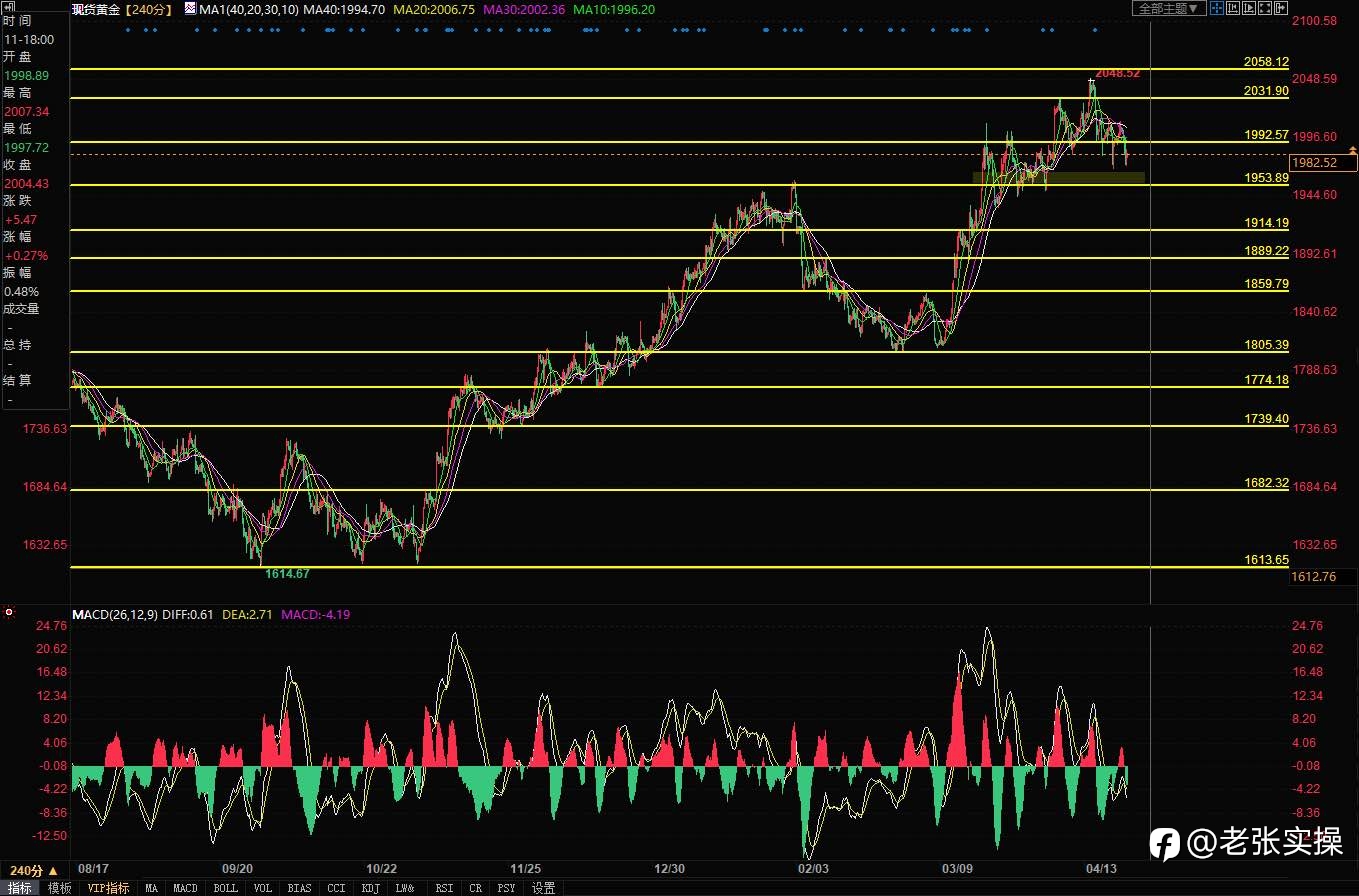The height and width of the screenshot is (896, 1359).
Task: Click the 2031.90 horizontal line label
Action: click(1266, 91)
